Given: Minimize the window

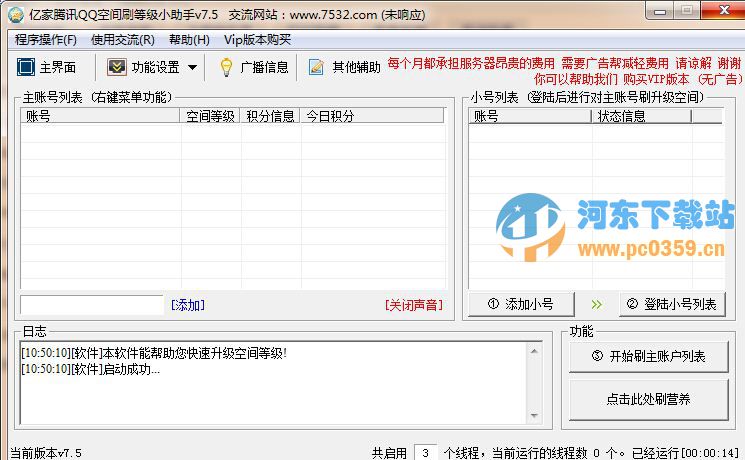Looking at the screenshot, I should tap(660, 12).
